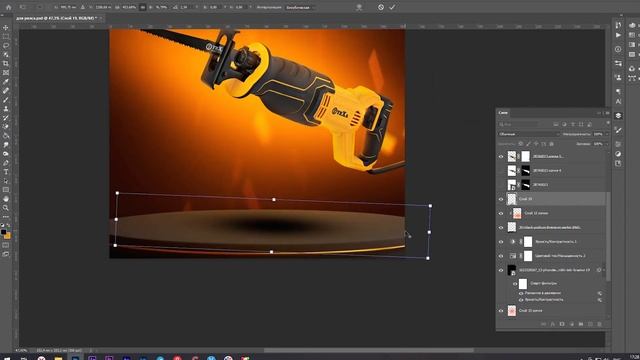This screenshot has width=640, height=360.
Task: Hide the bottom layer in Layers panel
Action: click(x=501, y=311)
